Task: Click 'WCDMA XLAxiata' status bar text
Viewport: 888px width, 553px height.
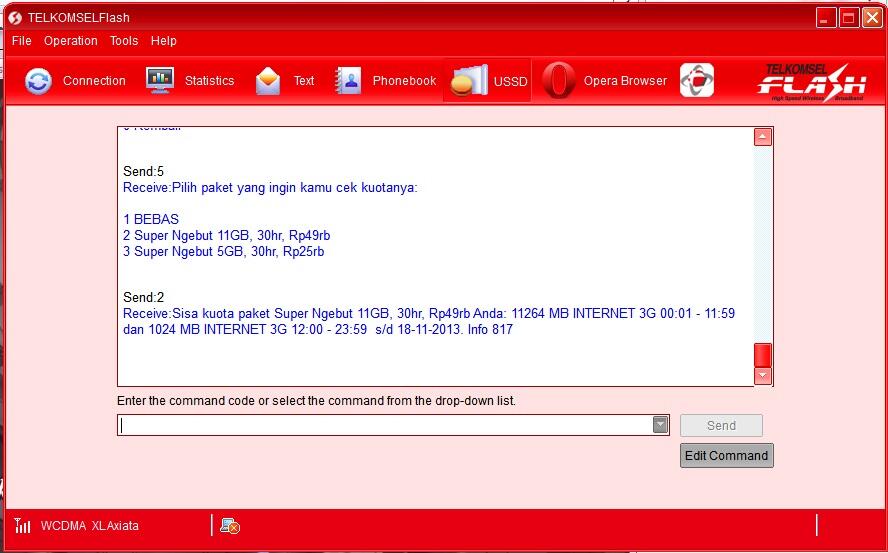Action: tap(89, 526)
